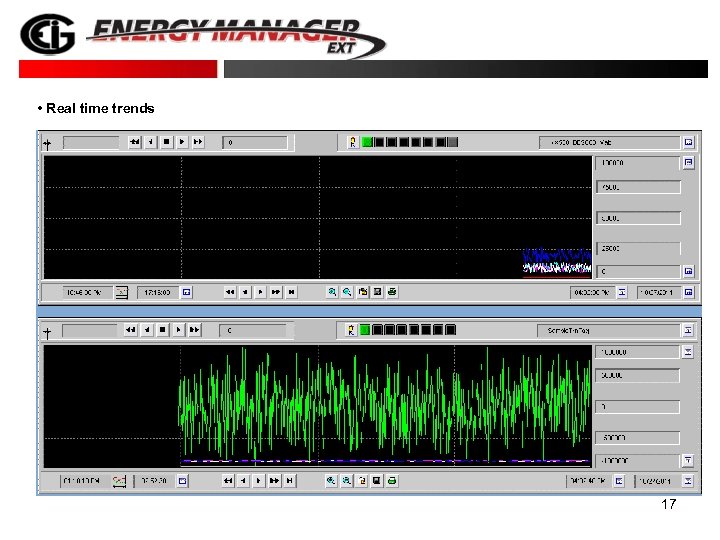
Task: Stop playback in the bottom trend's upper toolbar
Action: 163,330
